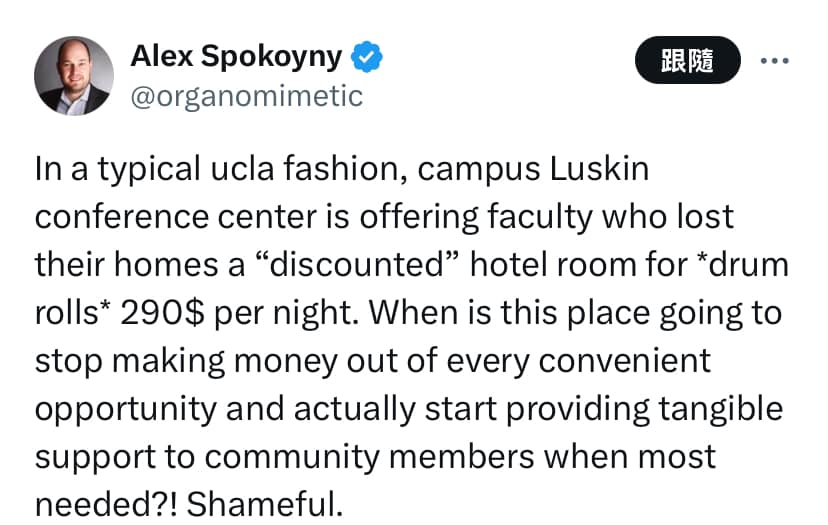This screenshot has height=525, width=828.
Task: Click the word "convenient" in the tweet
Action: click(x=627, y=361)
